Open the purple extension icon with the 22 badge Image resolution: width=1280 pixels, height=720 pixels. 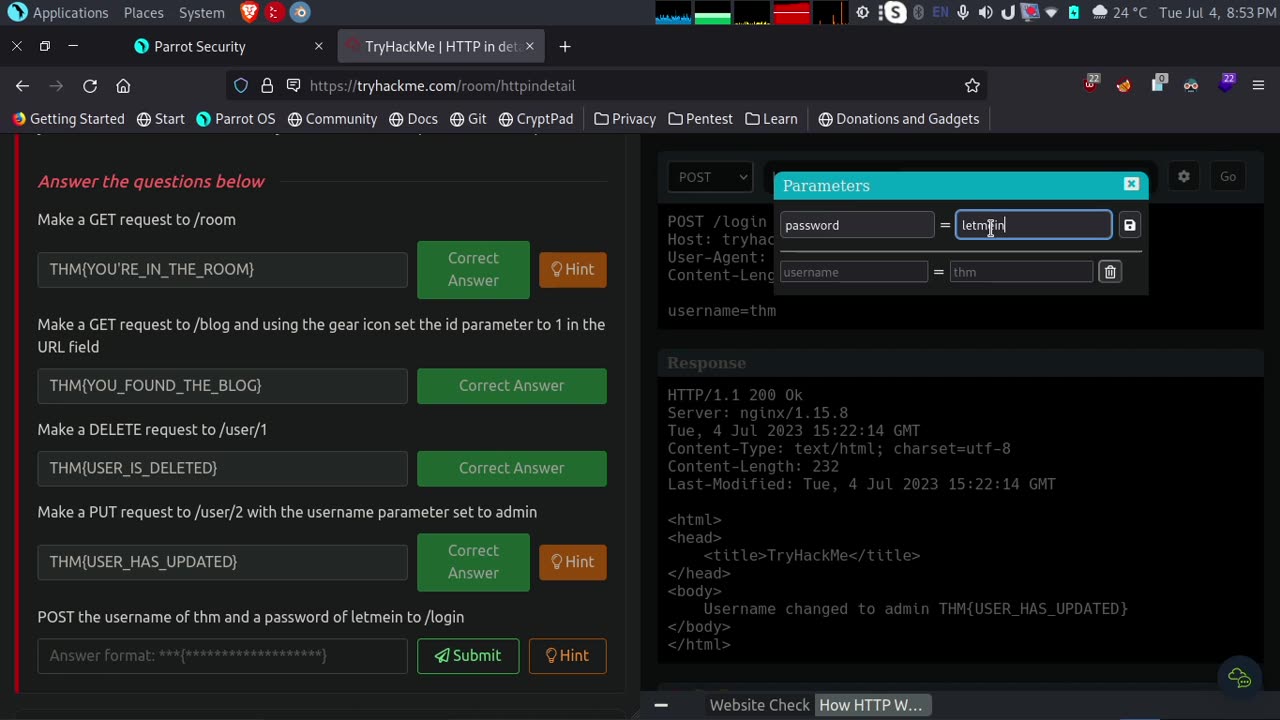(1226, 84)
